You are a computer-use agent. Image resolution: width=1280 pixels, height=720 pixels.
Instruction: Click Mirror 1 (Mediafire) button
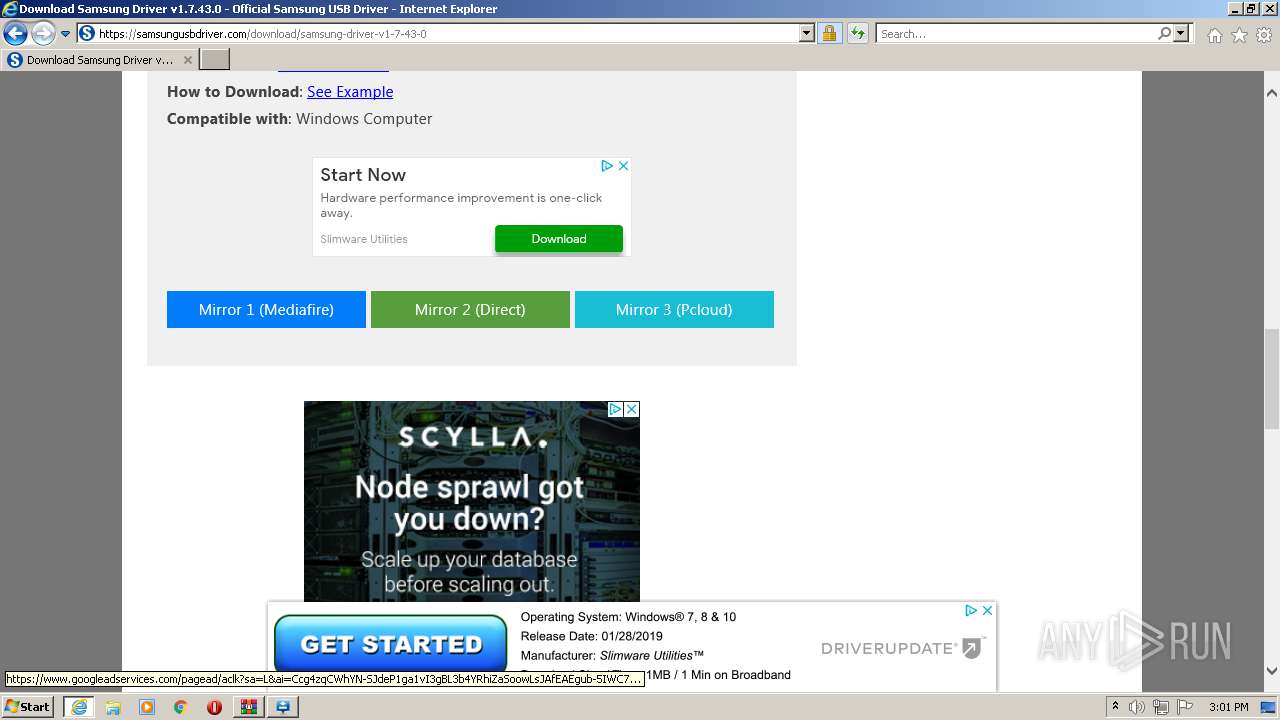[x=266, y=310]
